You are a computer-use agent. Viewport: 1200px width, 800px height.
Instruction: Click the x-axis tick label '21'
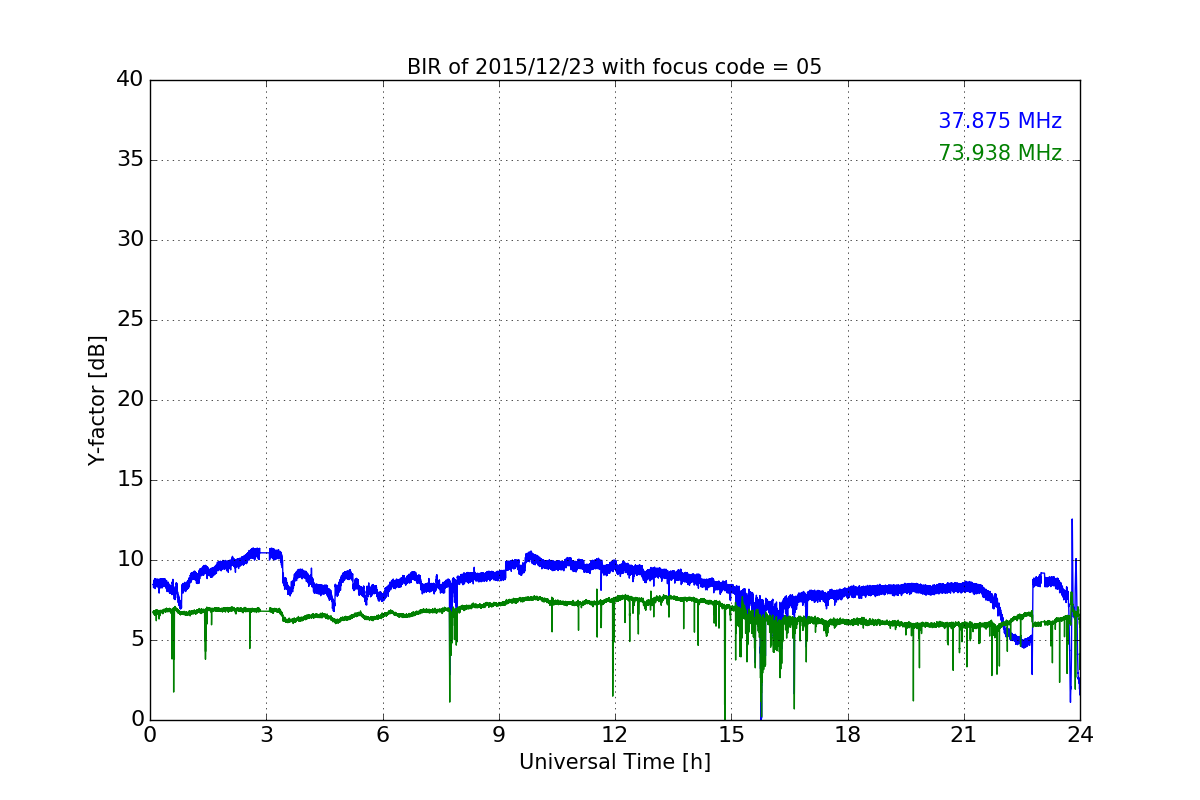964,735
